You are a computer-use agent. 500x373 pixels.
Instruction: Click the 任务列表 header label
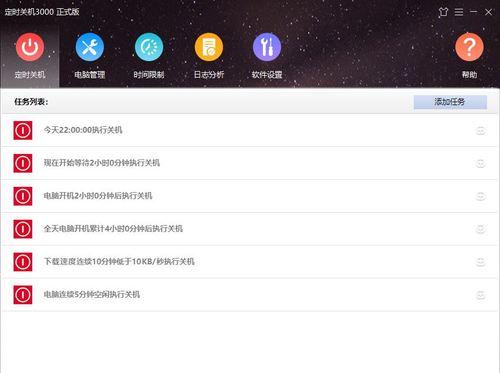tap(31, 102)
